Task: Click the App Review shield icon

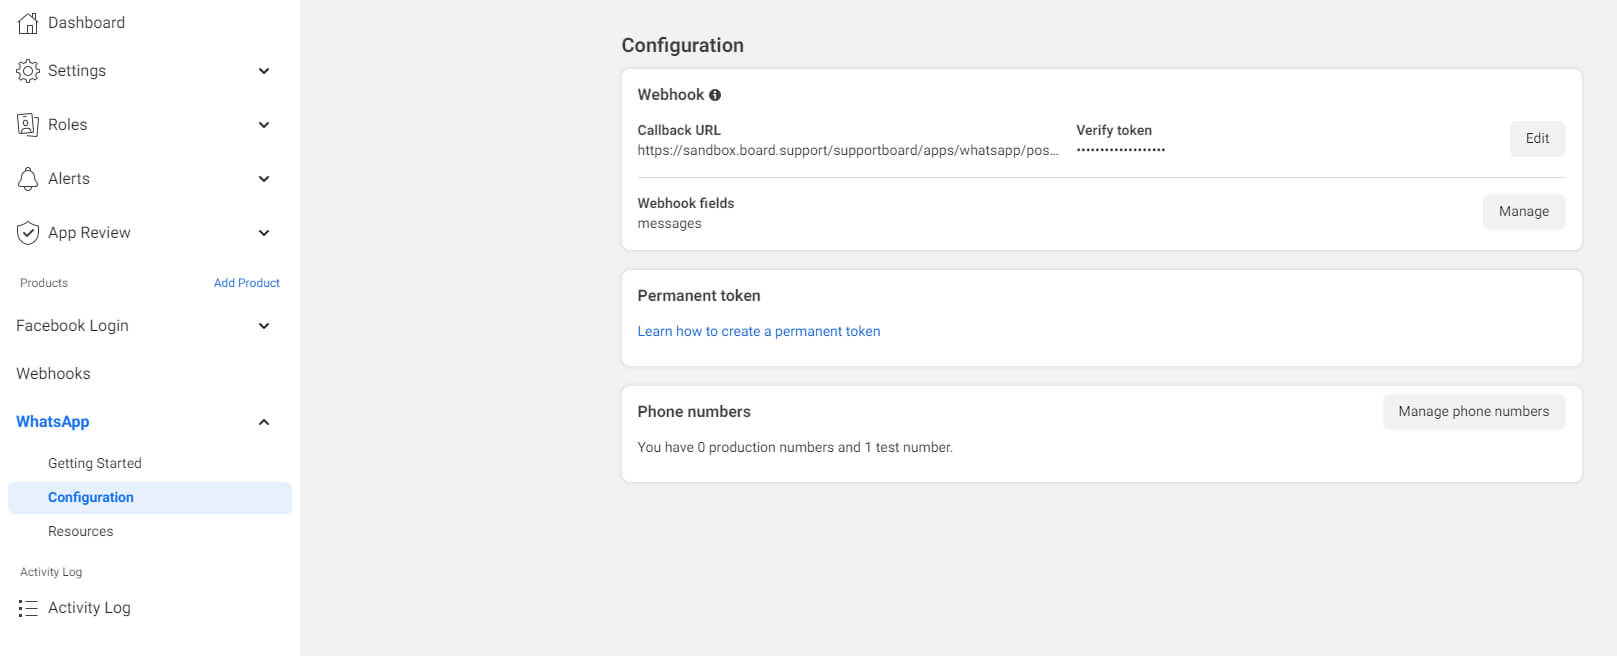Action: click(28, 233)
